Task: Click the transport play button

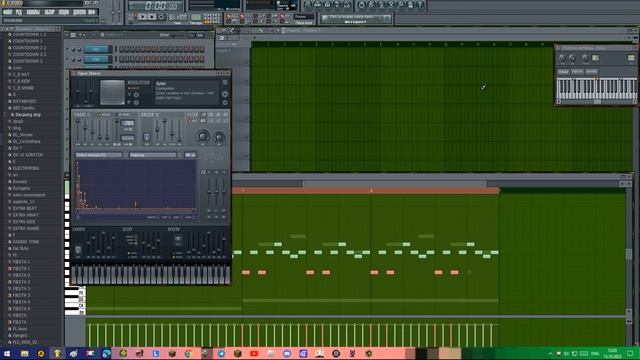Action: pos(142,17)
